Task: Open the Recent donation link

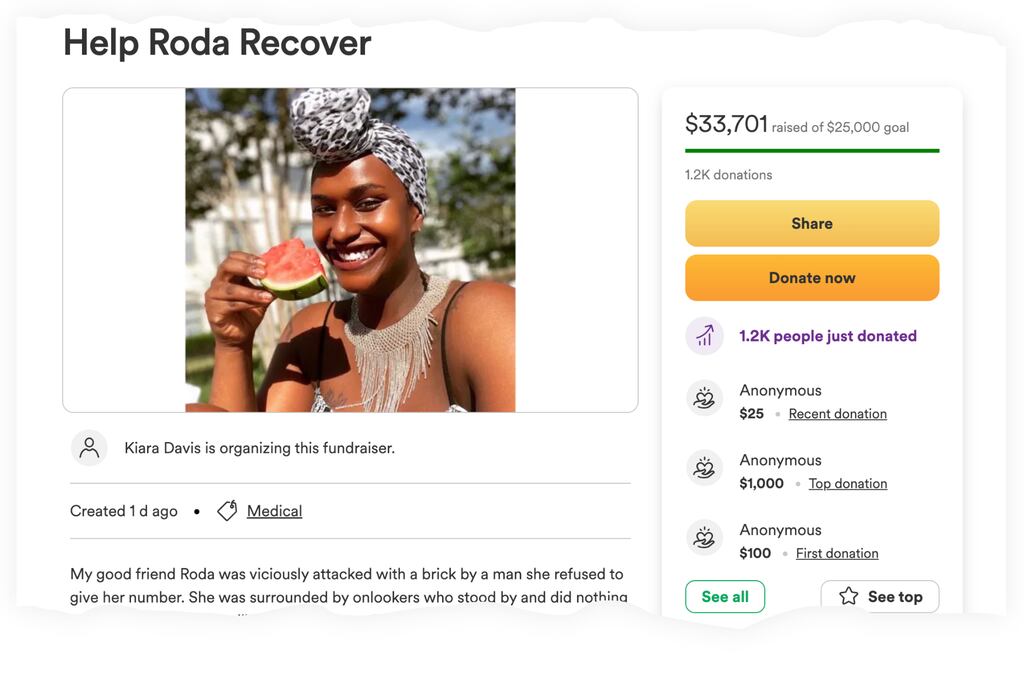Action: 838,413
